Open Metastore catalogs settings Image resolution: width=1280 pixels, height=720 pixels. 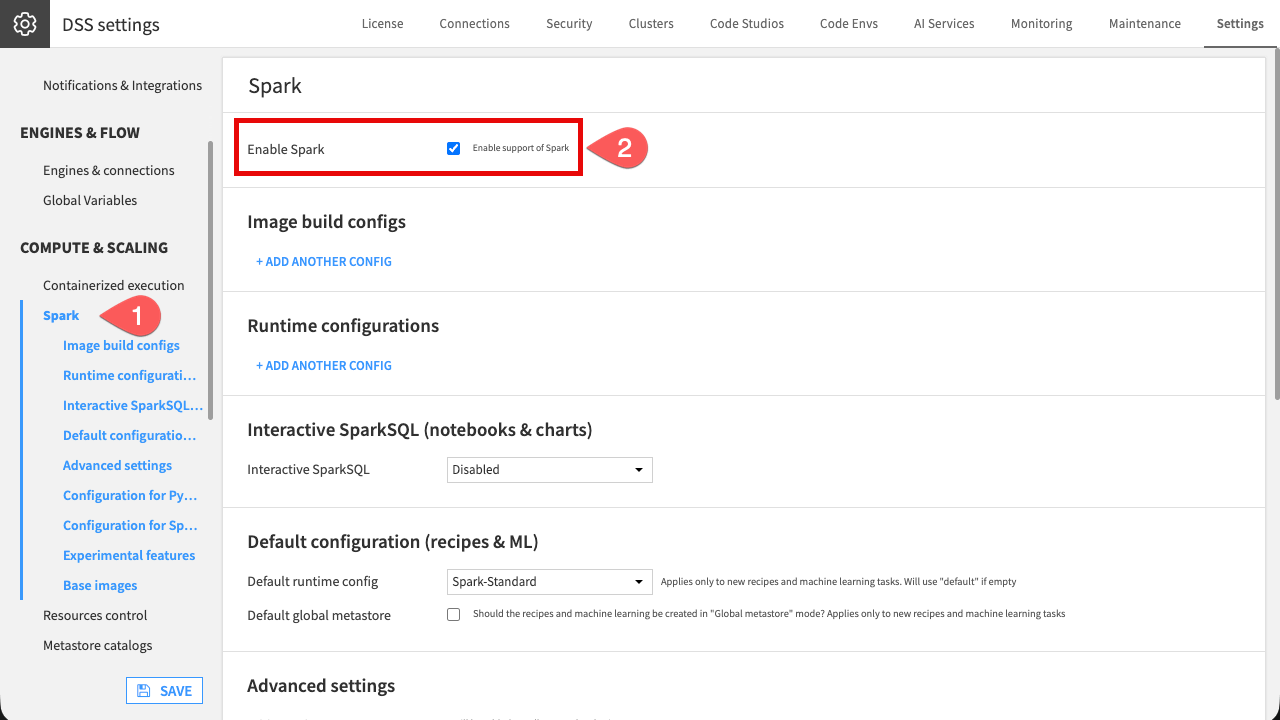coord(98,645)
